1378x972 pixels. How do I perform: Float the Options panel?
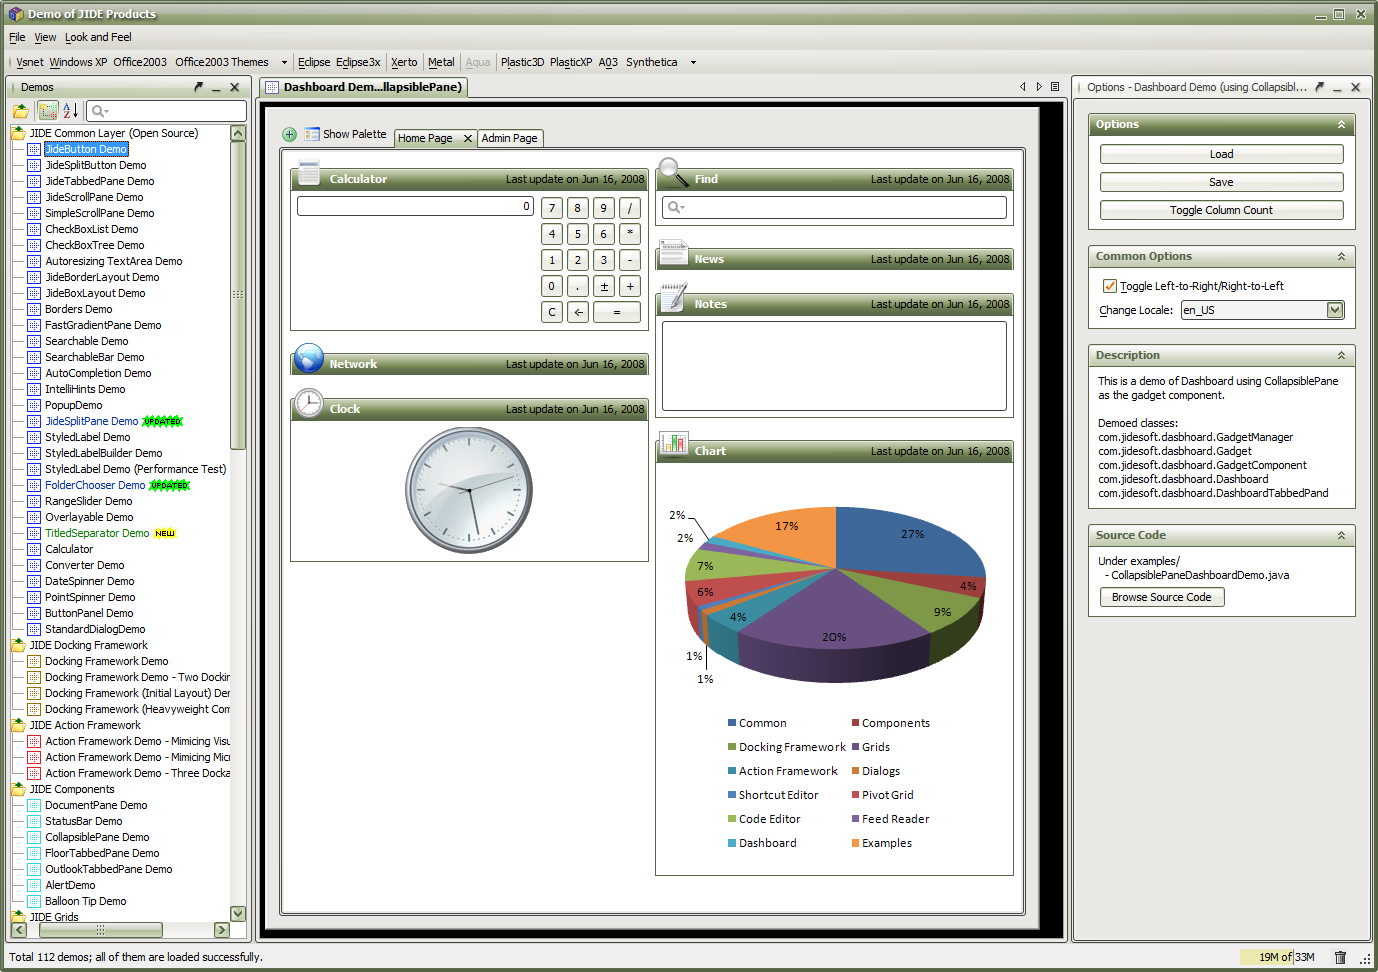pyautogui.click(x=1319, y=87)
